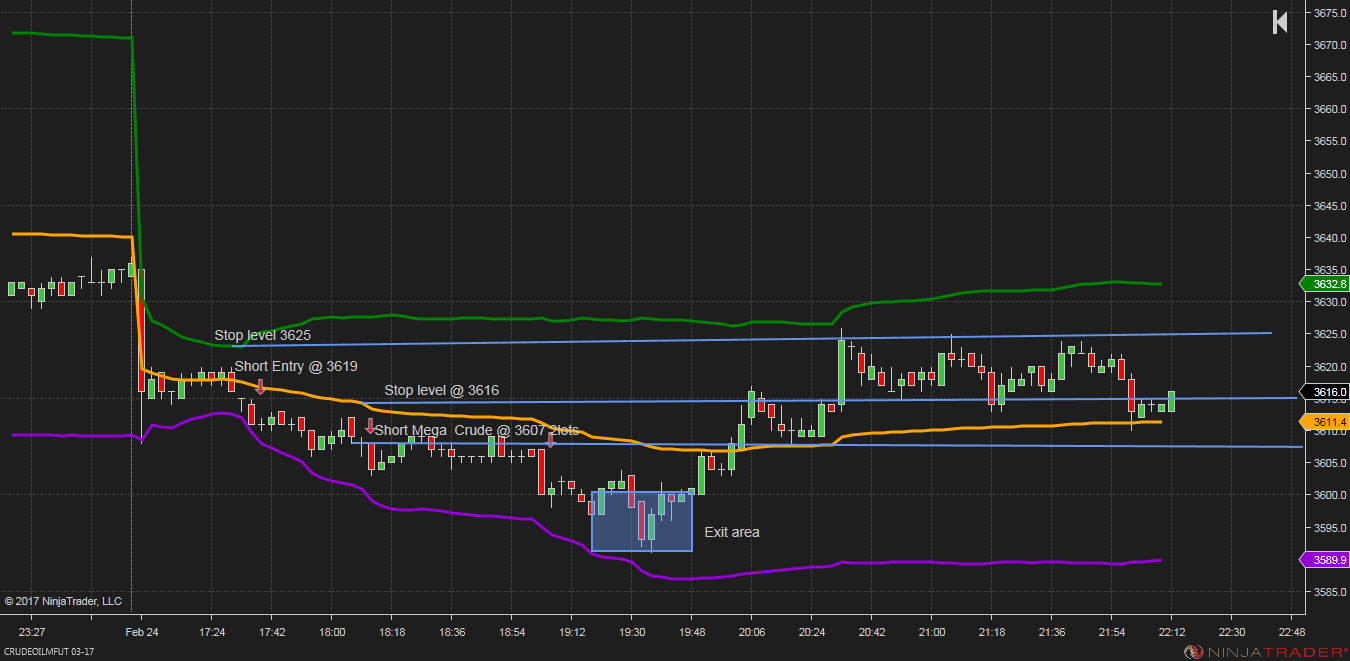Screen dimensions: 1350x661
Task: Click the 'Exit area' text label
Action: [732, 532]
